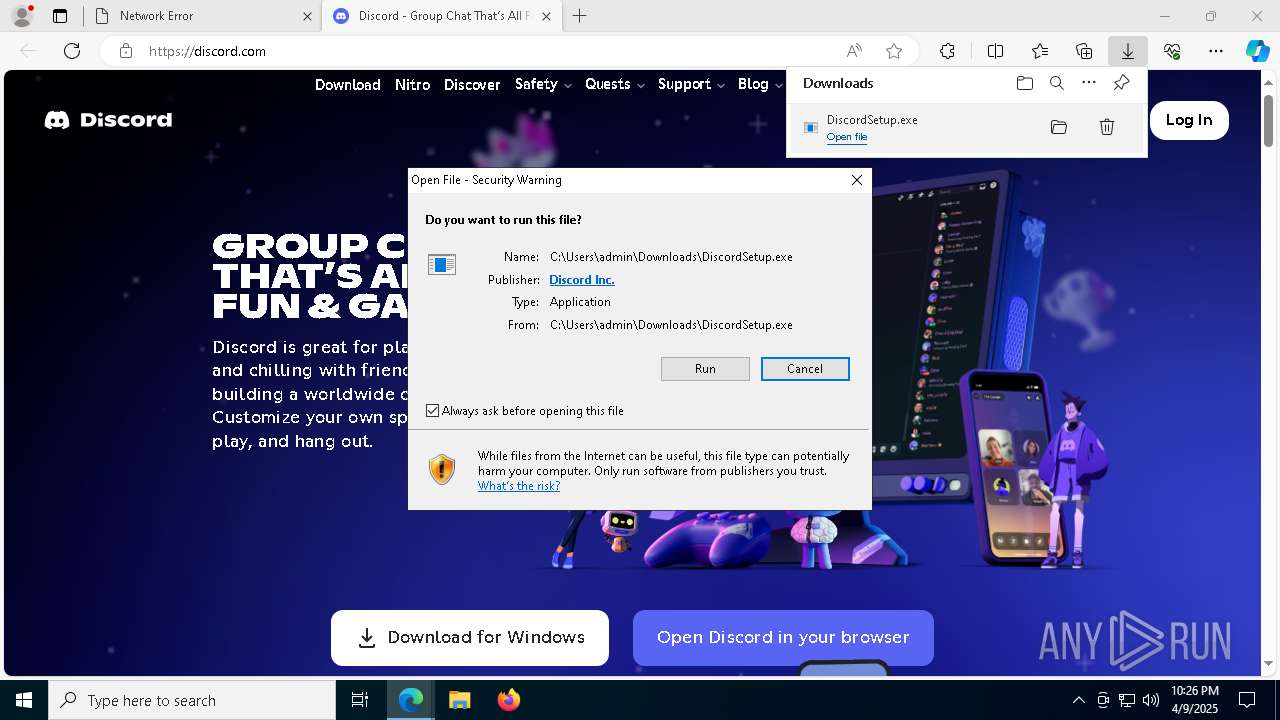1280x720 pixels.
Task: Open Discover in Discord navigation
Action: point(472,85)
